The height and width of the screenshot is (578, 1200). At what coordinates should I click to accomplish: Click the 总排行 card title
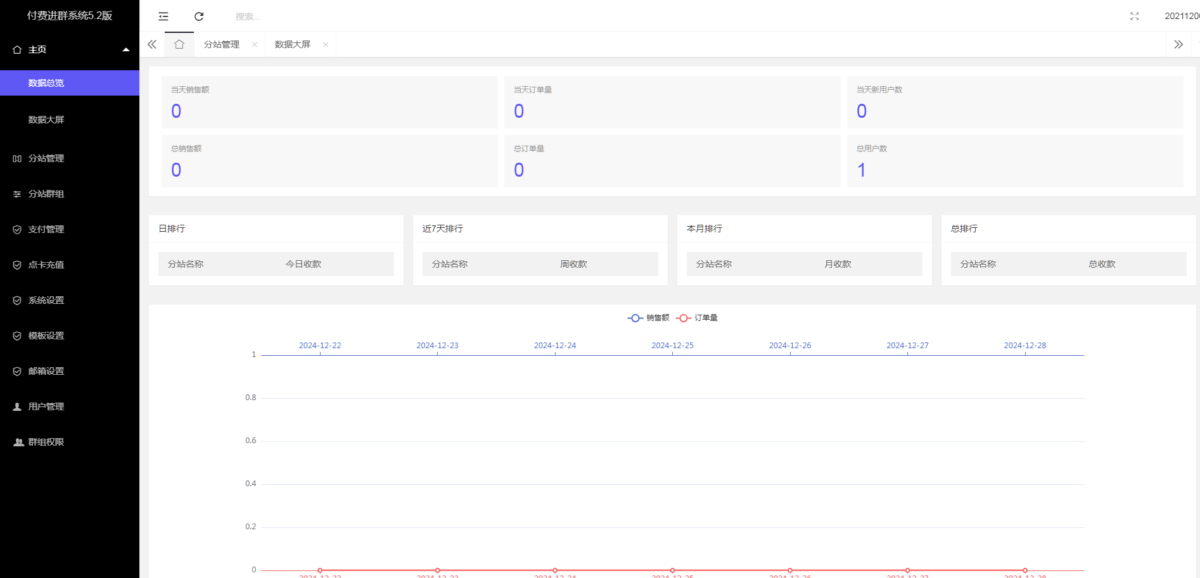964,229
